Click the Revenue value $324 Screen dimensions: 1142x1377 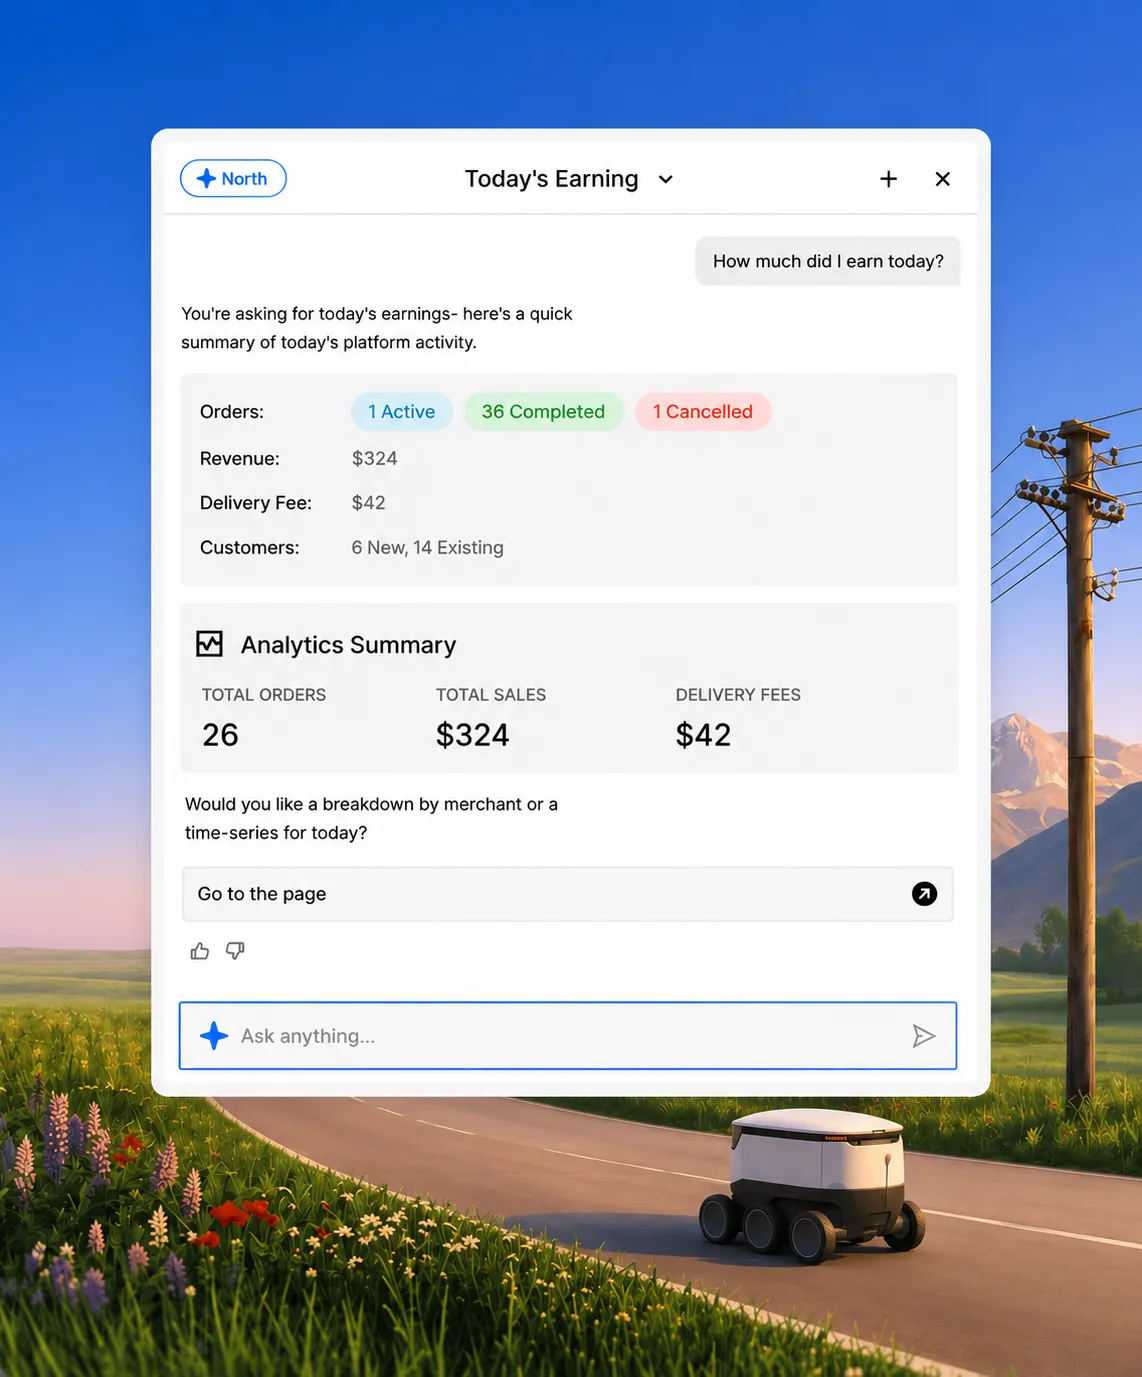(x=375, y=459)
